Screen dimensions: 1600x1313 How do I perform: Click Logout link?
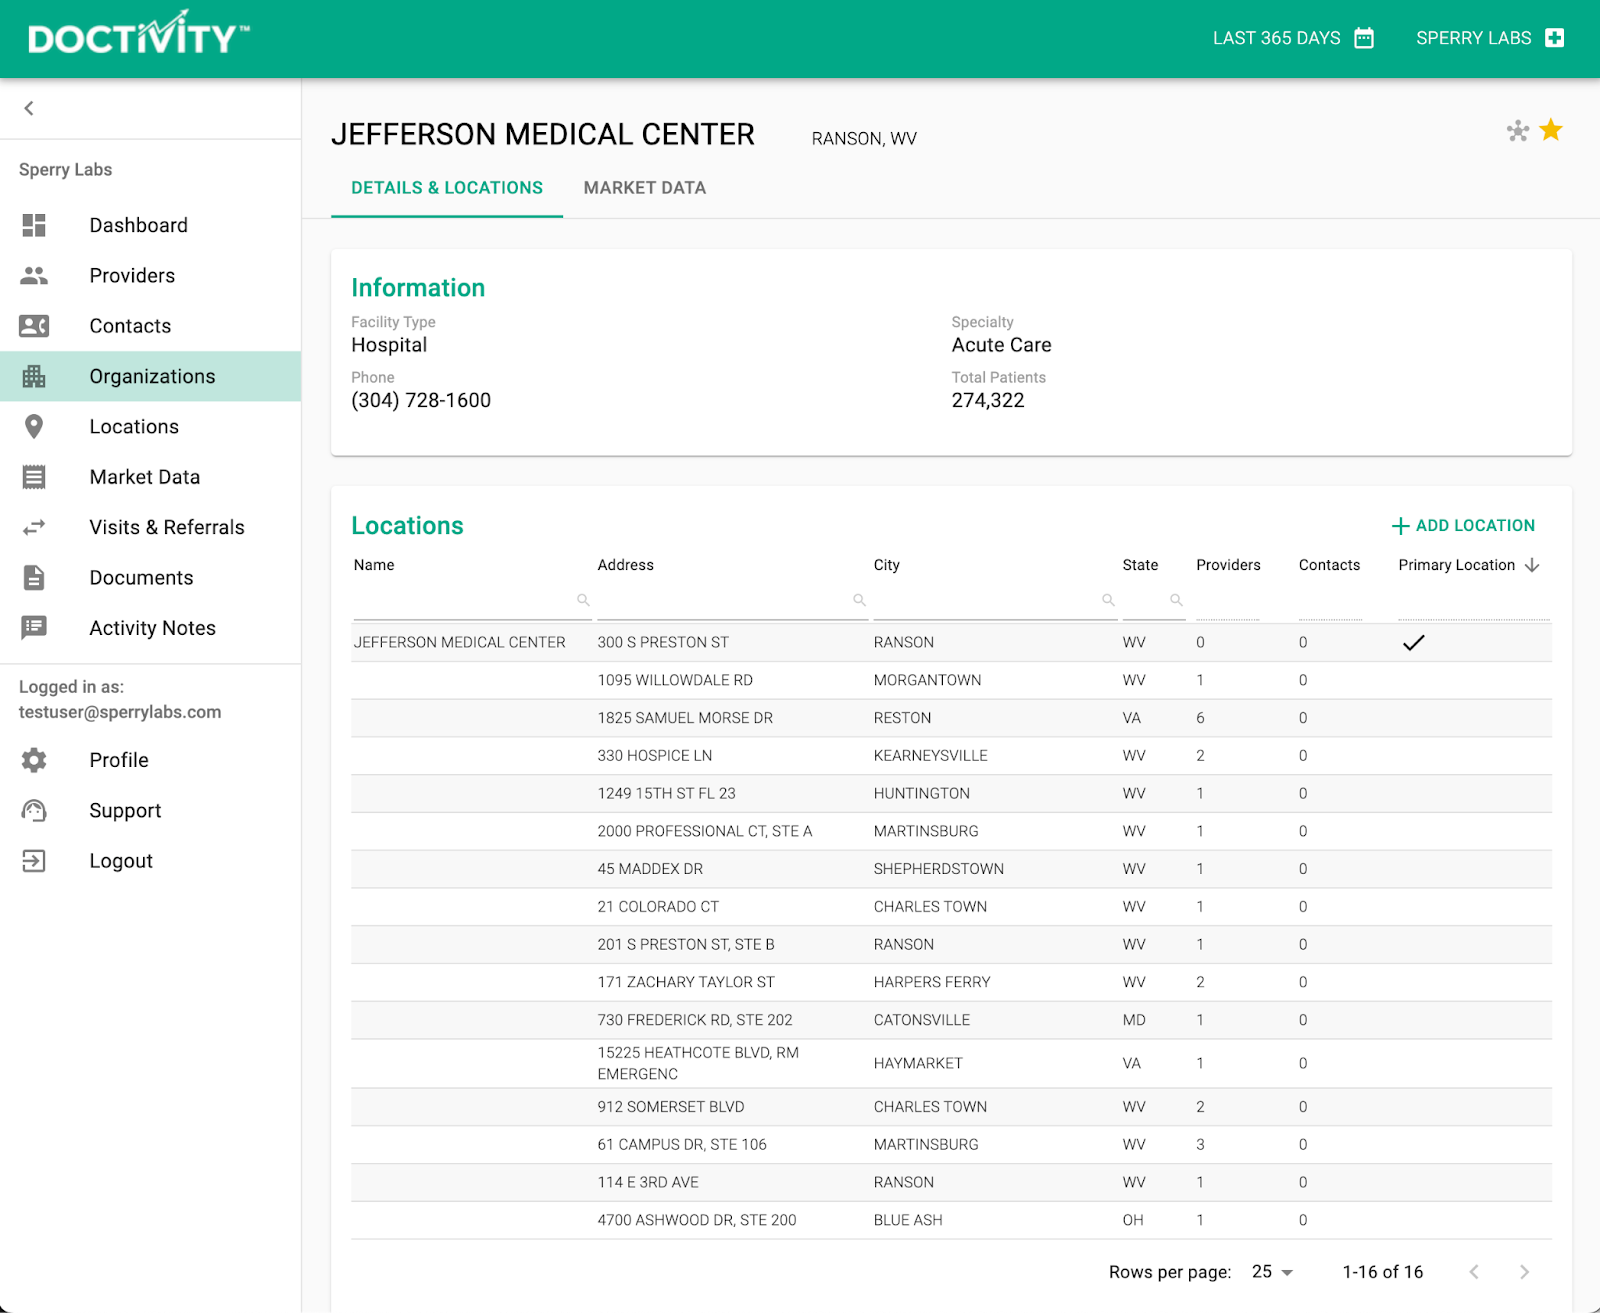pos(150,861)
